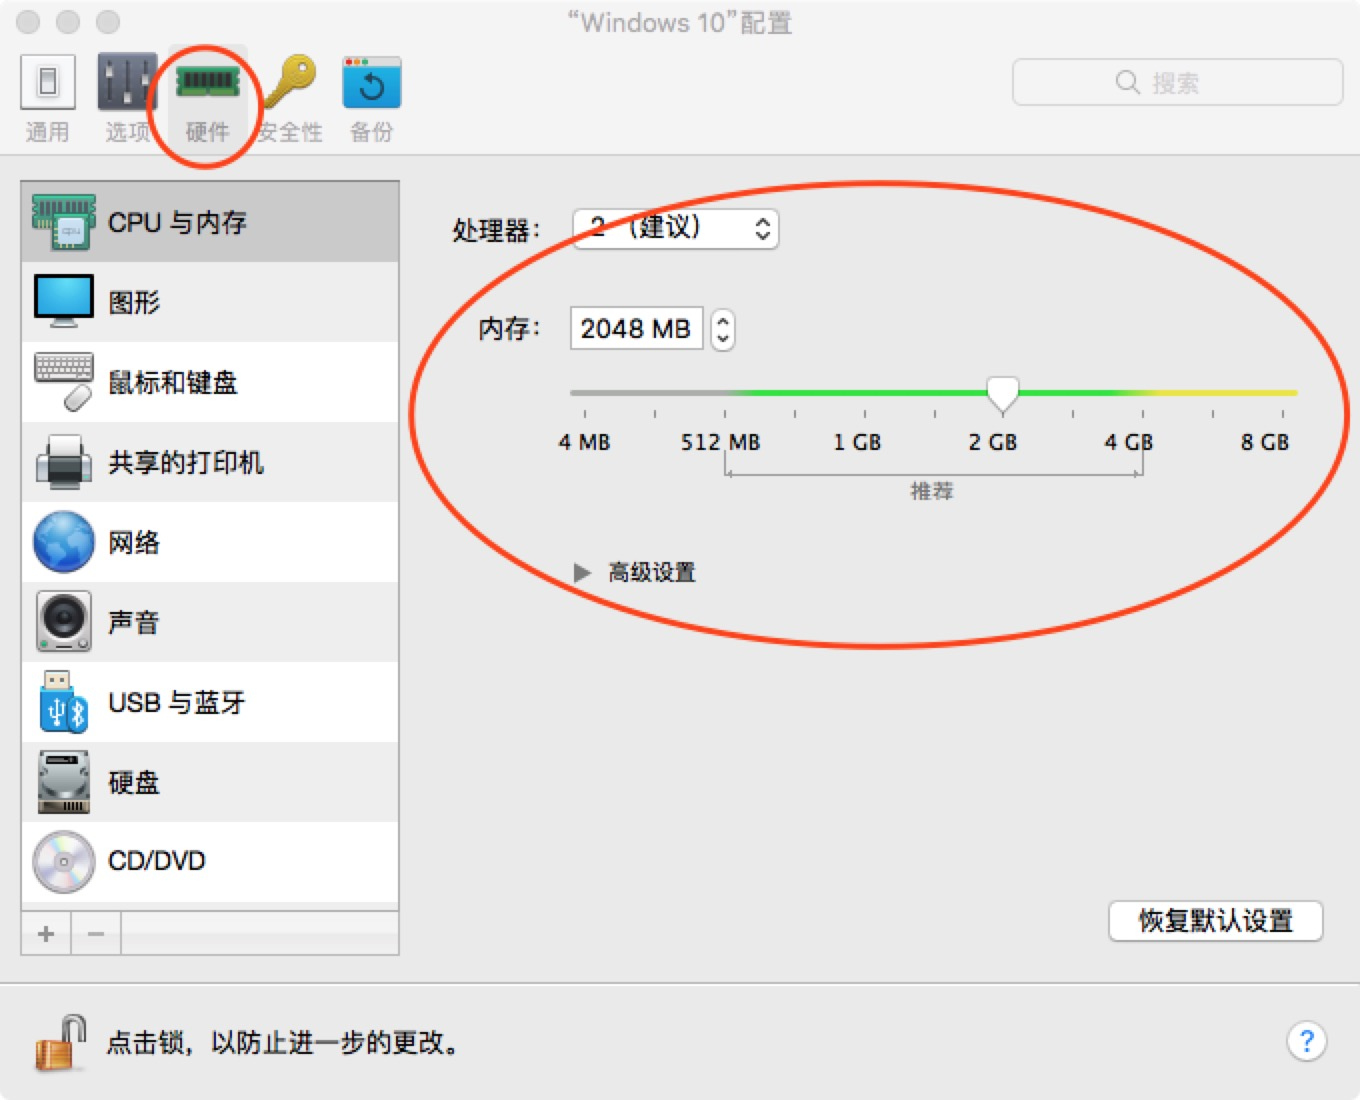Open the help question mark button
The image size is (1360, 1100).
point(1306,1041)
